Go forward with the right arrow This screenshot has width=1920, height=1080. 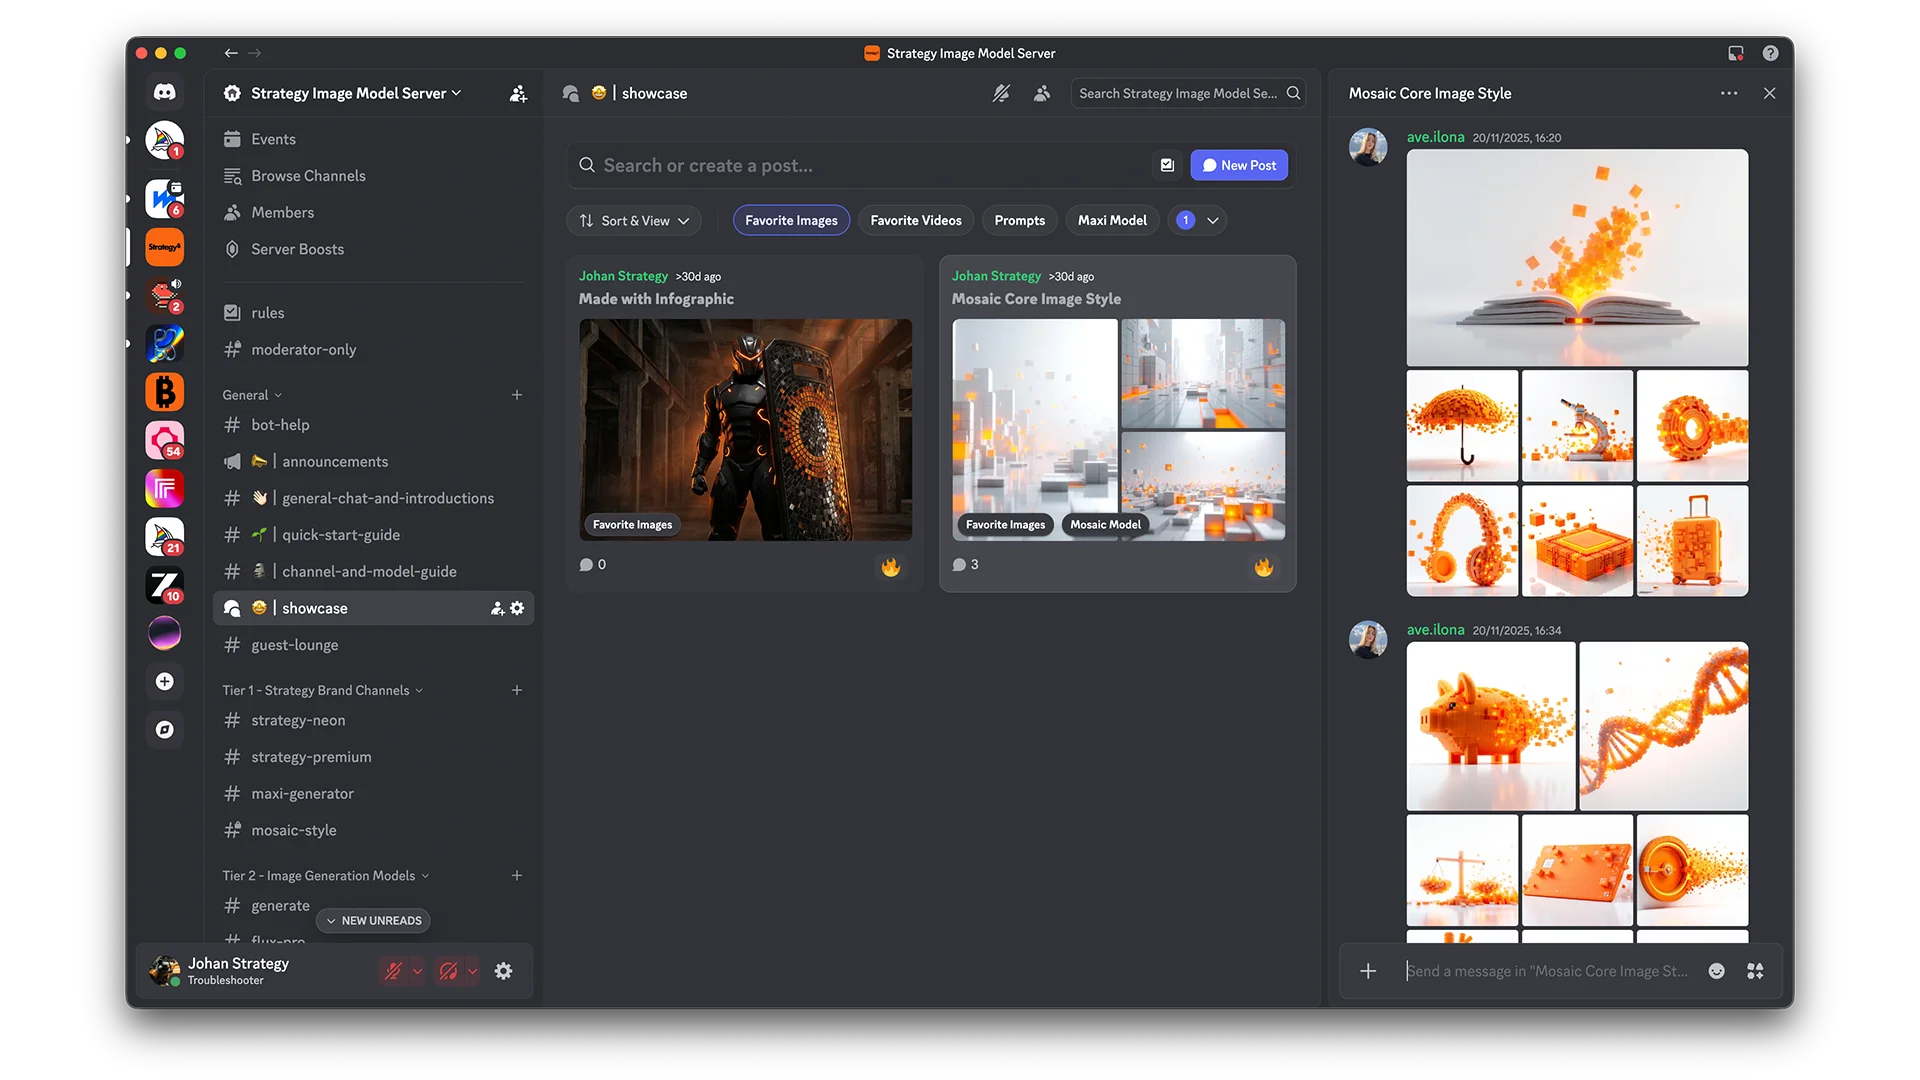click(255, 53)
